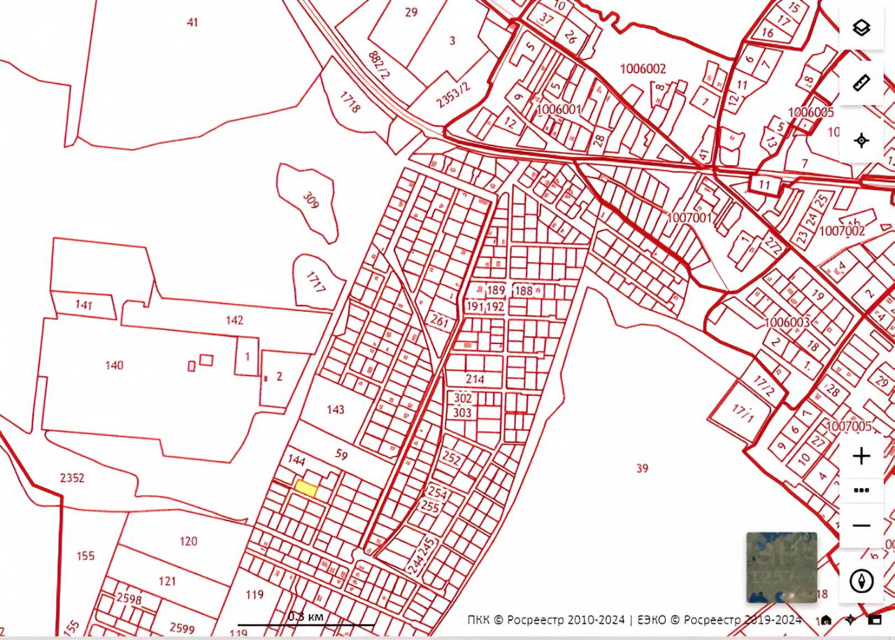This screenshot has height=640, width=895.
Task: Click the window icon in bottom-right corner
Action: coord(875,621)
